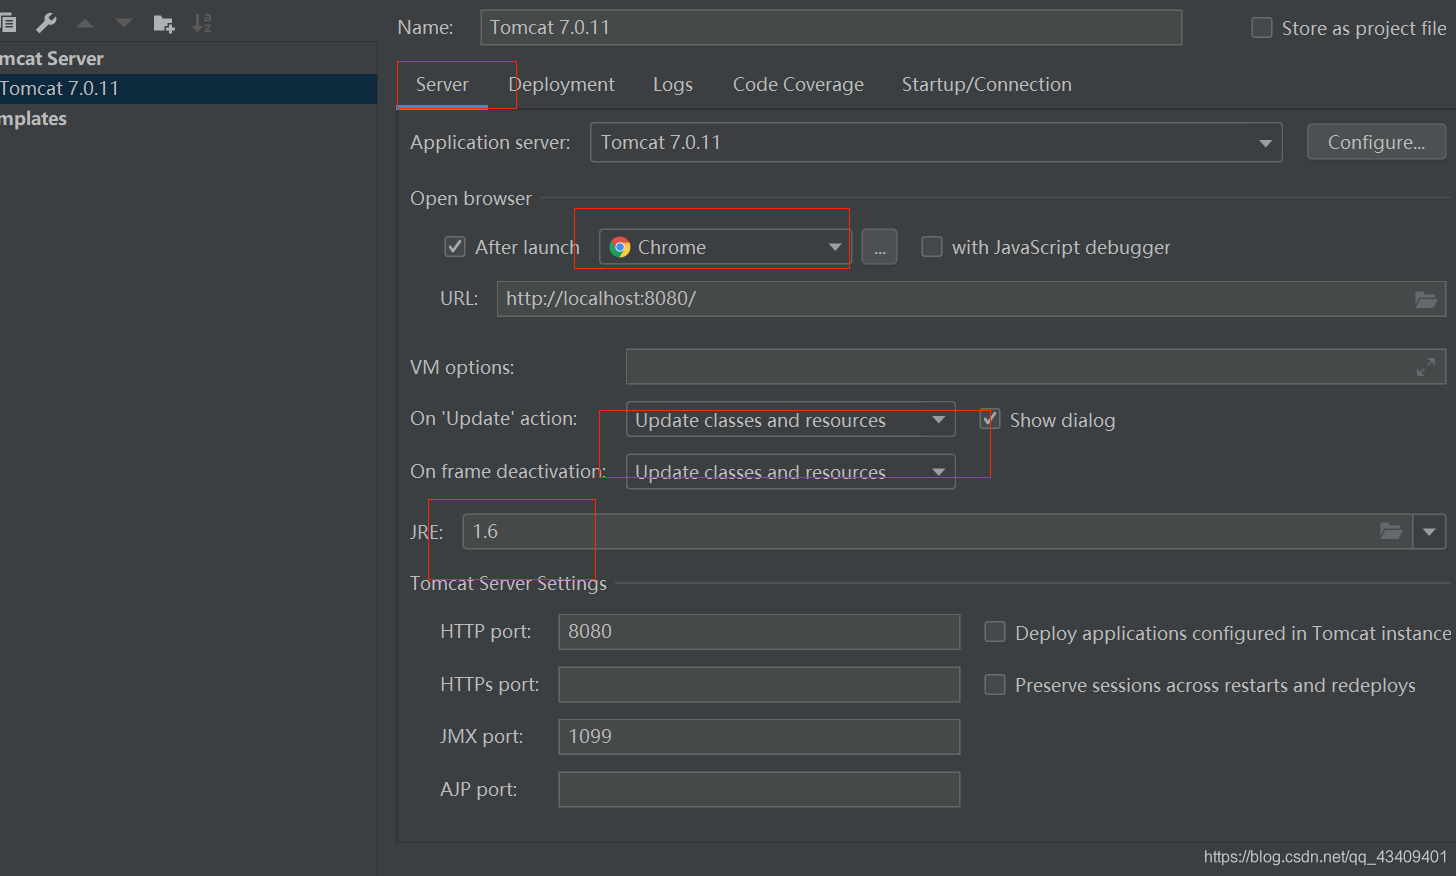
Task: Click the AJP port field
Action: [x=759, y=789]
